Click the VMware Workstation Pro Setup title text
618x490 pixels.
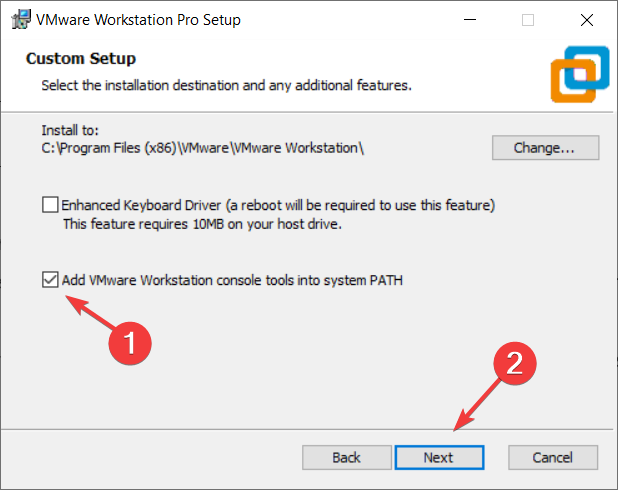[138, 20]
